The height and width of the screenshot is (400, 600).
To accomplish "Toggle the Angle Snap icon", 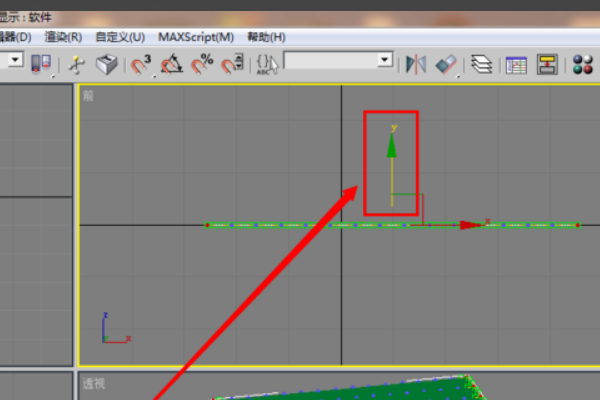I will click(x=171, y=64).
